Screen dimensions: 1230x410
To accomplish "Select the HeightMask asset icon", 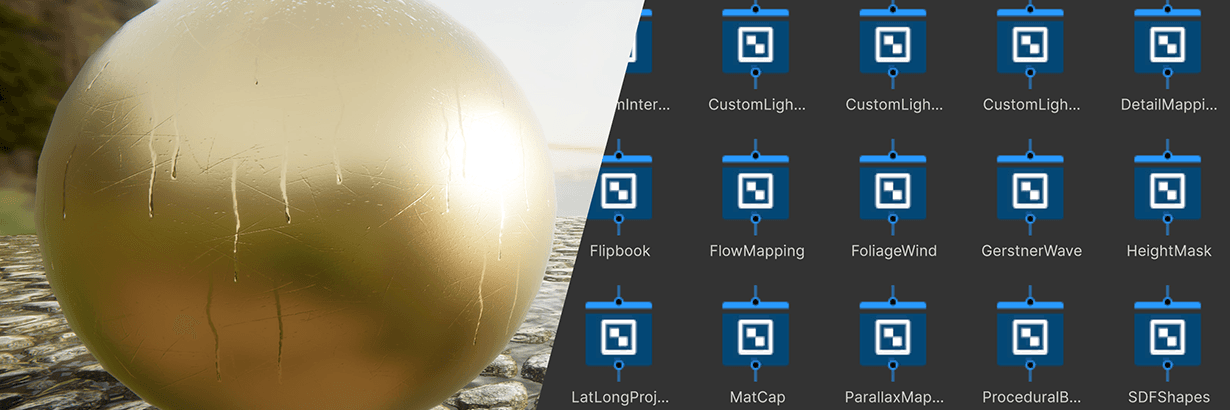I will click(1167, 189).
